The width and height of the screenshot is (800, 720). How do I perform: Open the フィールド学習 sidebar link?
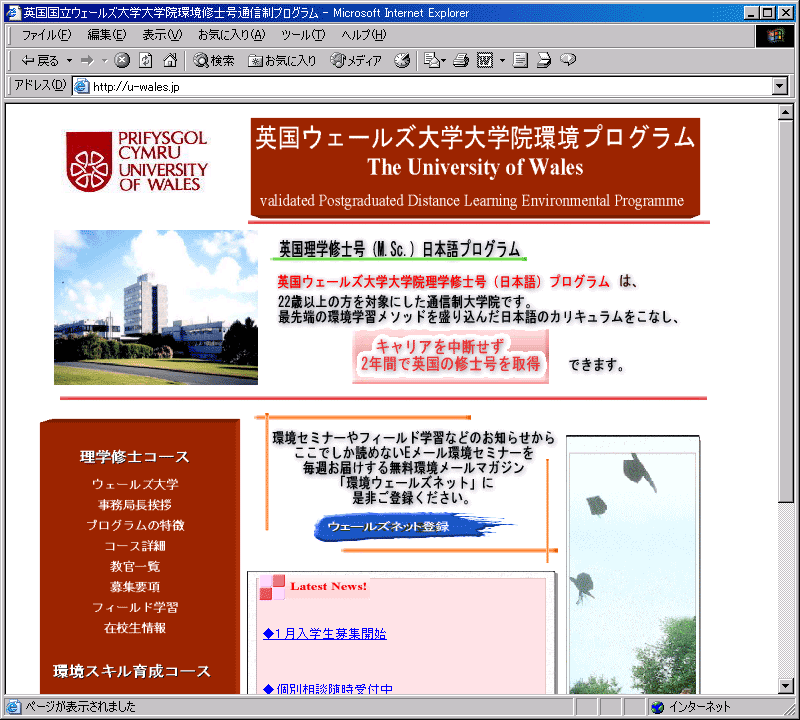point(135,607)
